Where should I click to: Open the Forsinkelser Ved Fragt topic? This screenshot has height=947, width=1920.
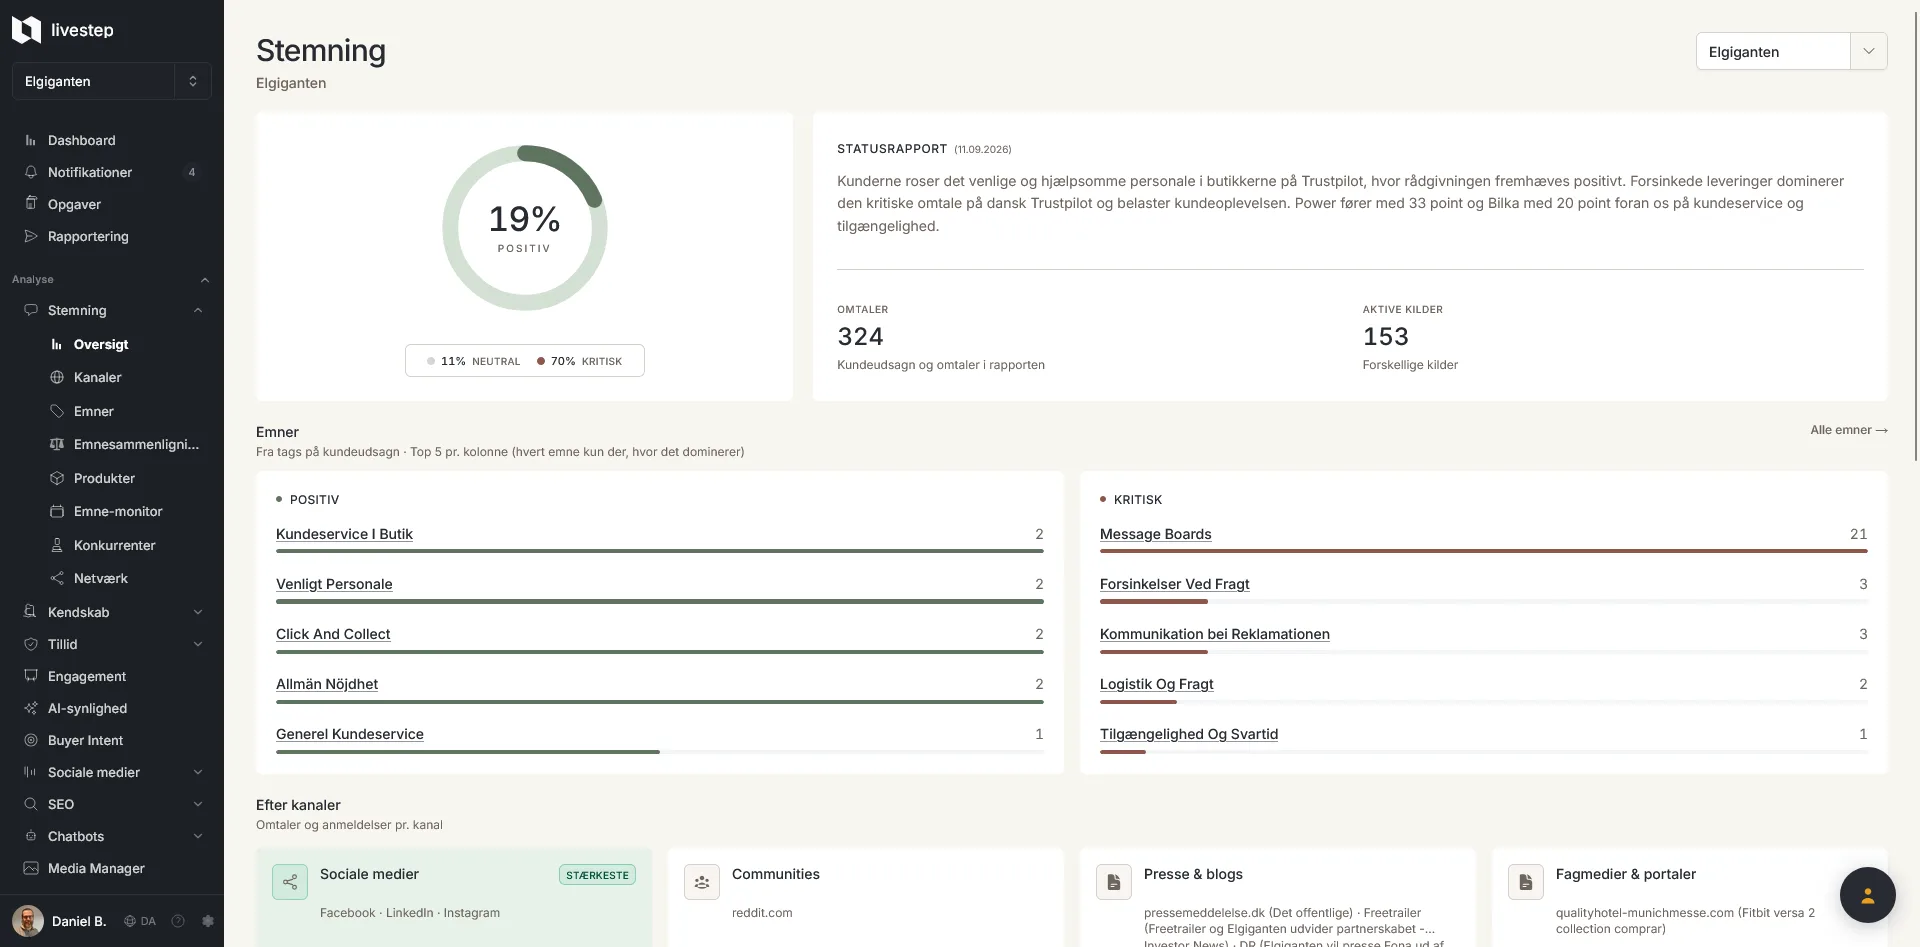[1174, 584]
